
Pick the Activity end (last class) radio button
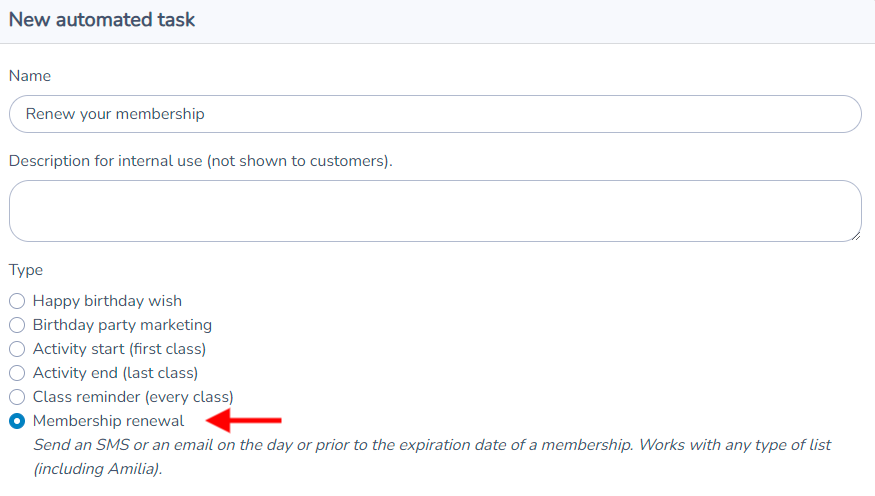click(x=17, y=373)
